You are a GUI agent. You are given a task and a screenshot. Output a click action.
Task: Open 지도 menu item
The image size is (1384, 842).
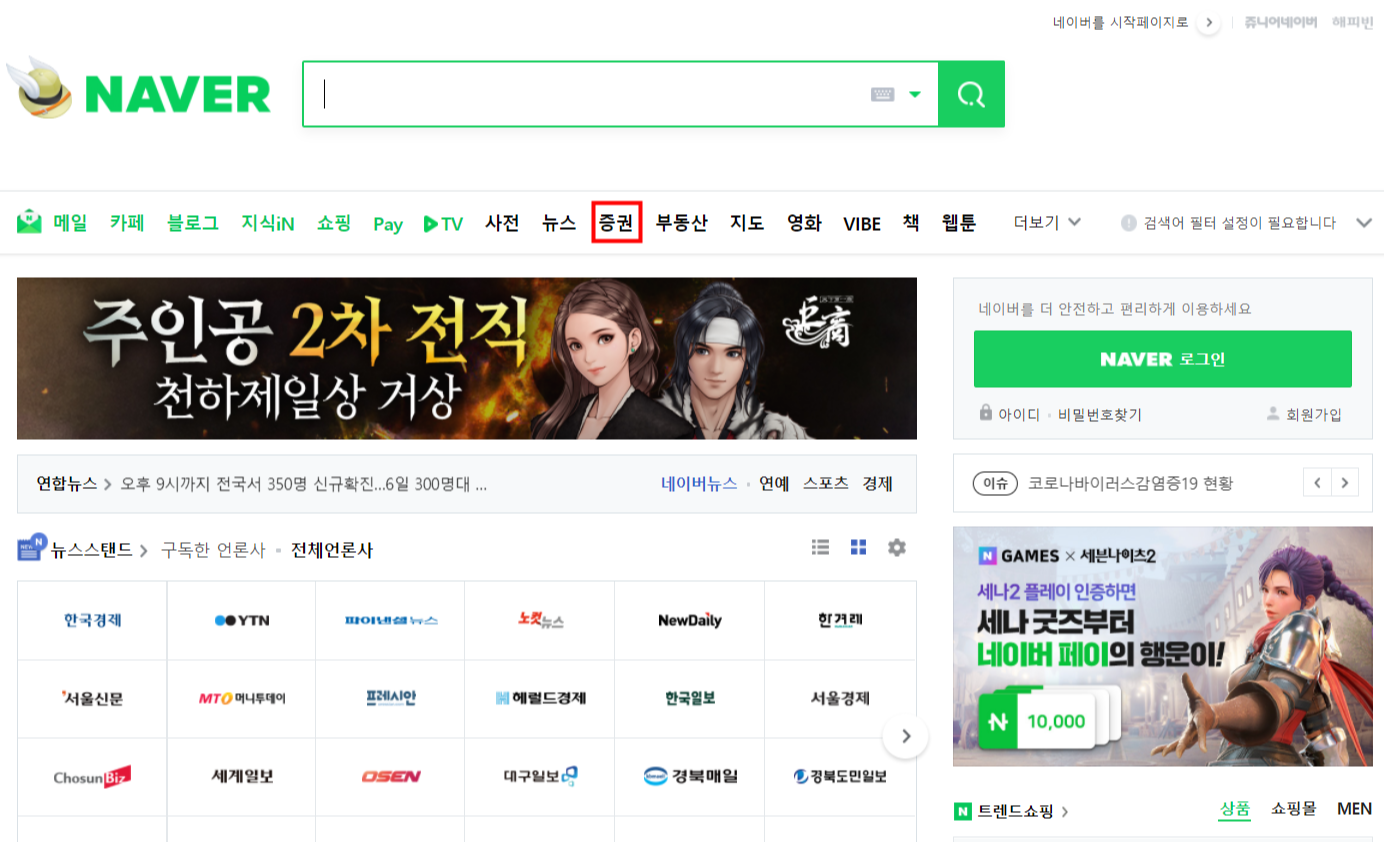[747, 223]
